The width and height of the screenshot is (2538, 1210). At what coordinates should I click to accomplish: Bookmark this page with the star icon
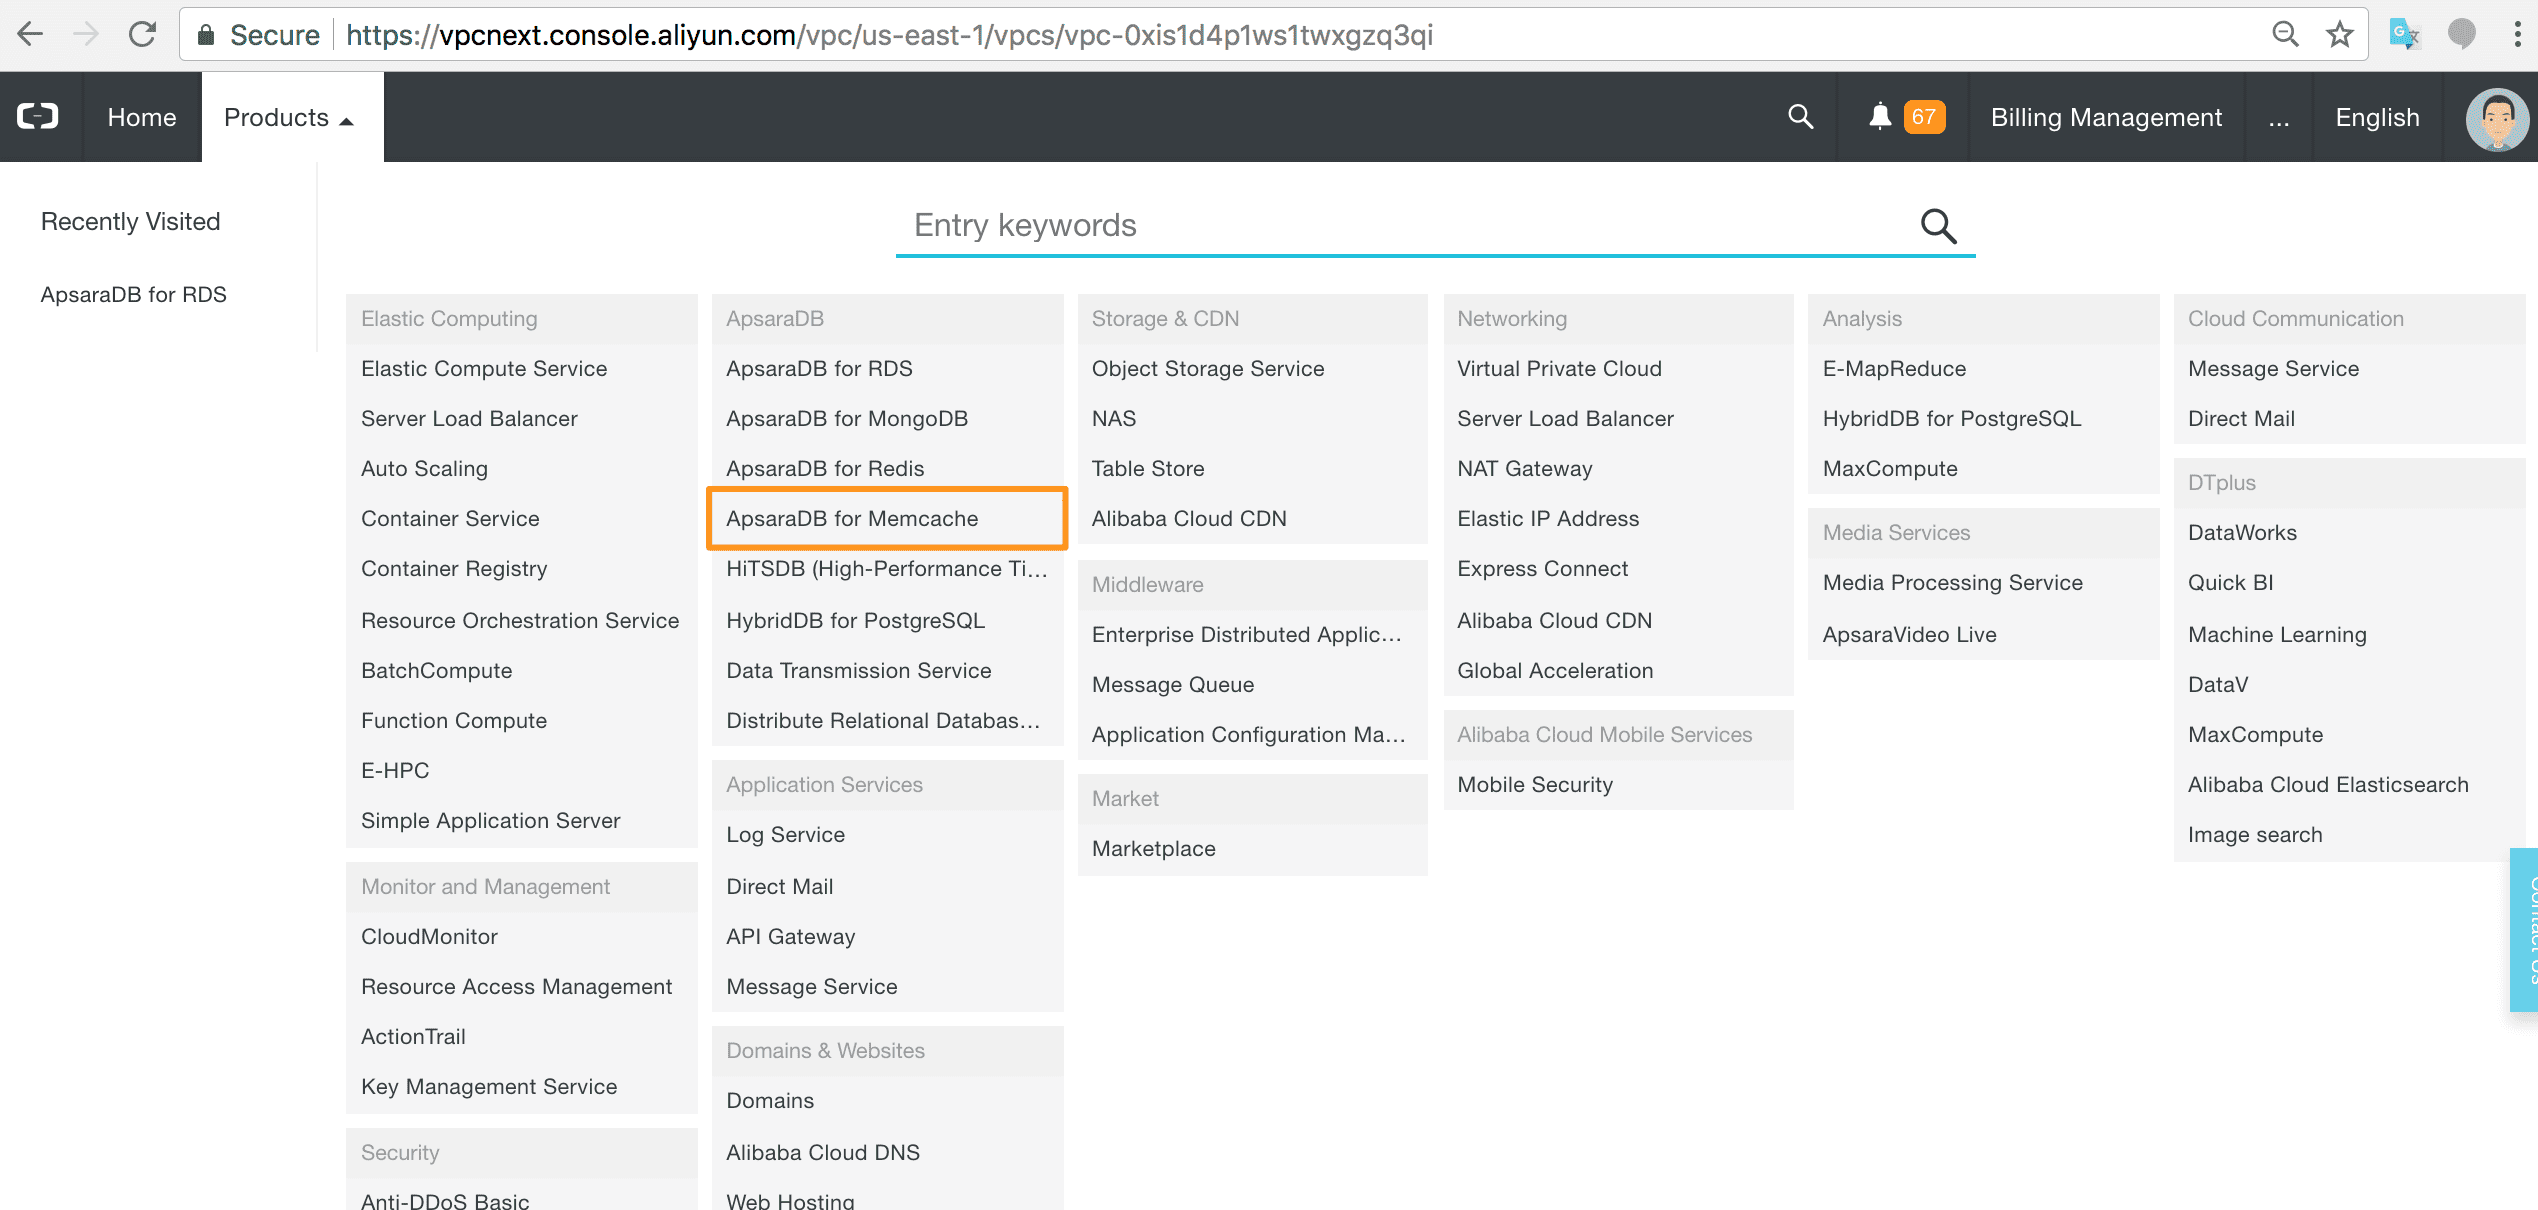click(2339, 35)
